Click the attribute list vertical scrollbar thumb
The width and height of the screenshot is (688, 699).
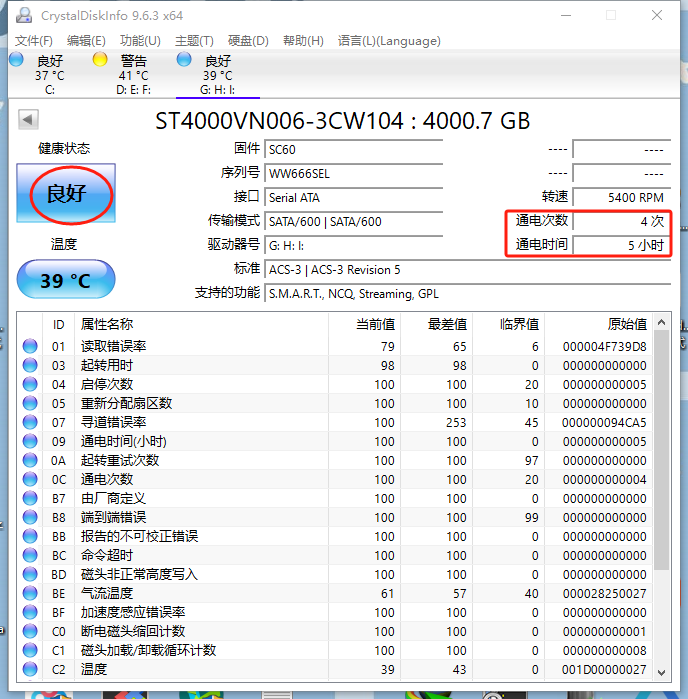click(x=662, y=450)
